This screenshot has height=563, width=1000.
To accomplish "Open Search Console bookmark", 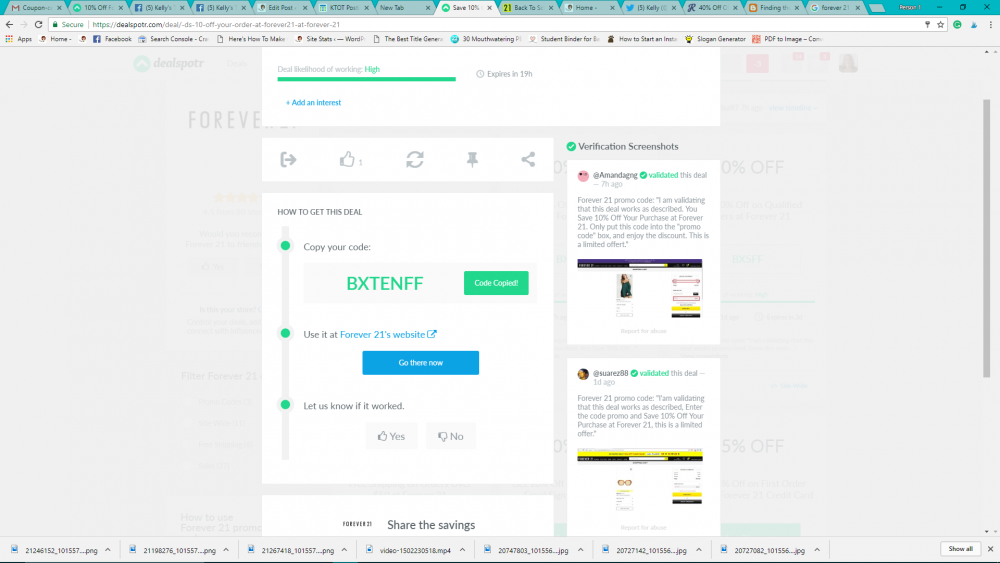I will 173,39.
